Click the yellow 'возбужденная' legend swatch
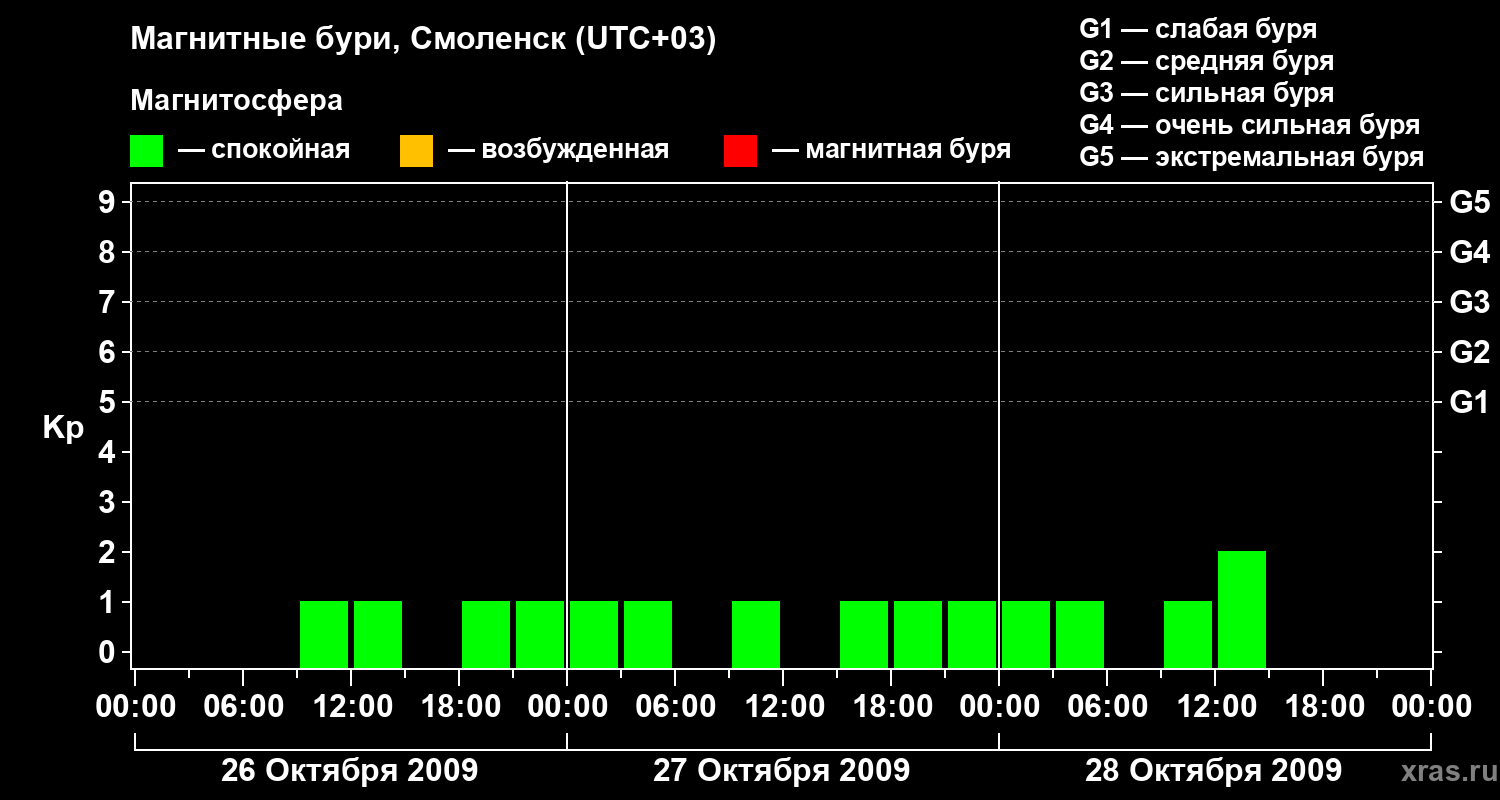Screen dimensions: 1500x800 (x=416, y=151)
